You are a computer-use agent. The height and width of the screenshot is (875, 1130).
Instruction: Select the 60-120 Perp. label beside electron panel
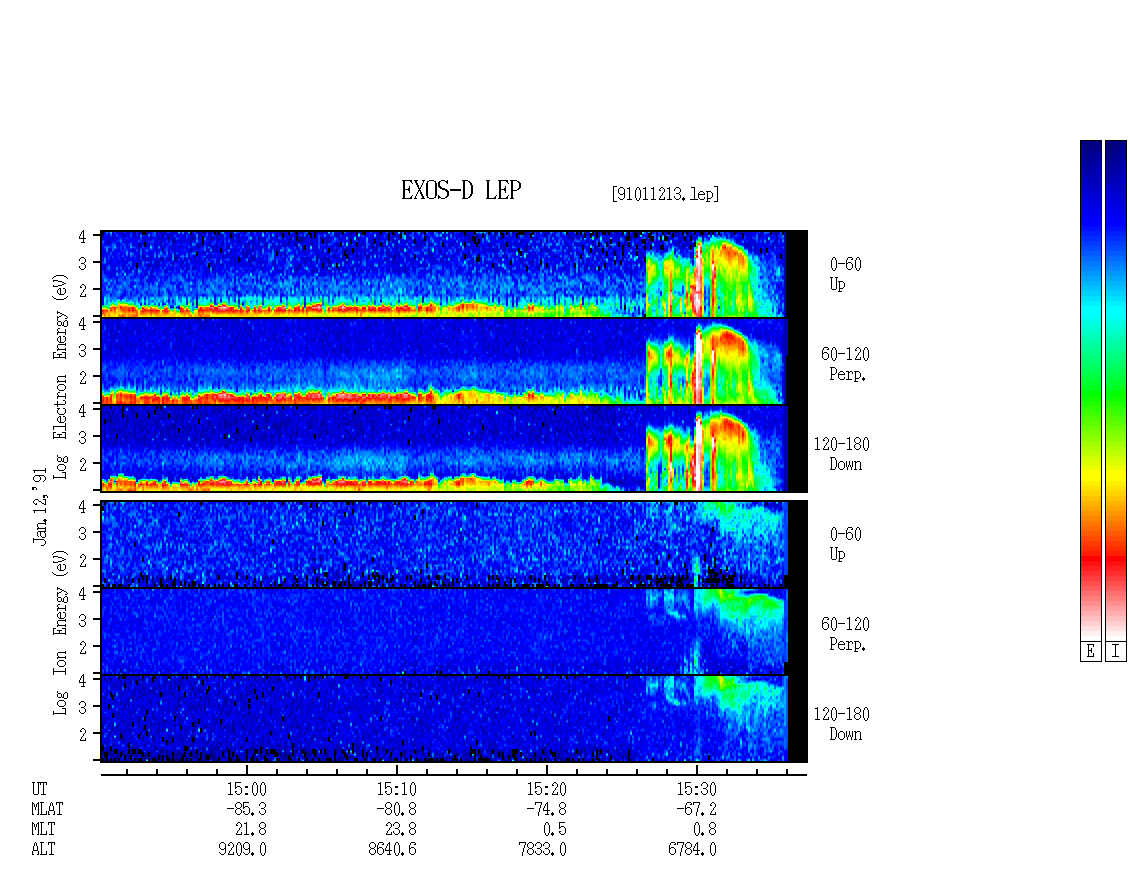[x=845, y=364]
